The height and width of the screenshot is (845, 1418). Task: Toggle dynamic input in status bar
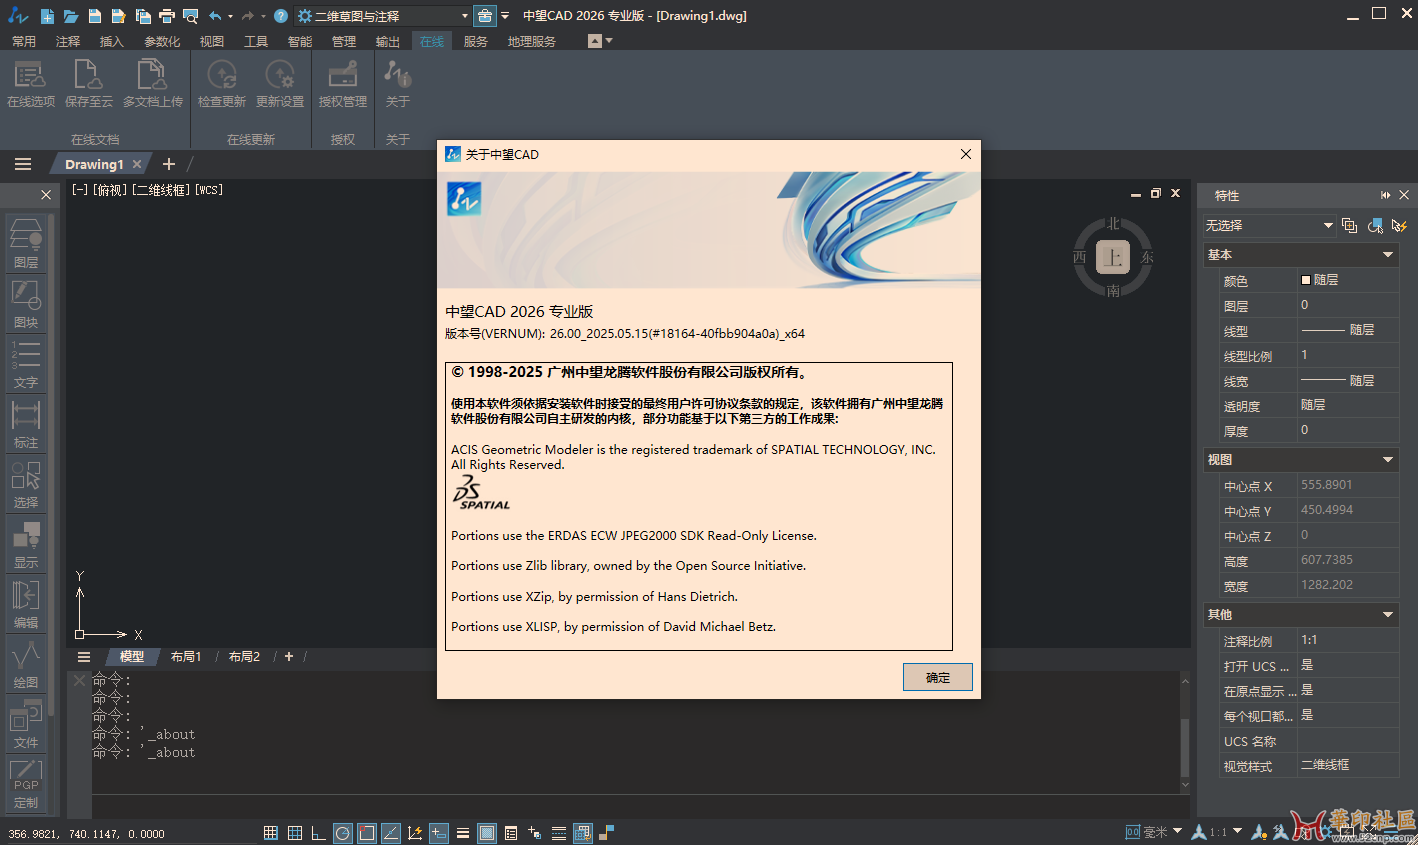click(439, 833)
